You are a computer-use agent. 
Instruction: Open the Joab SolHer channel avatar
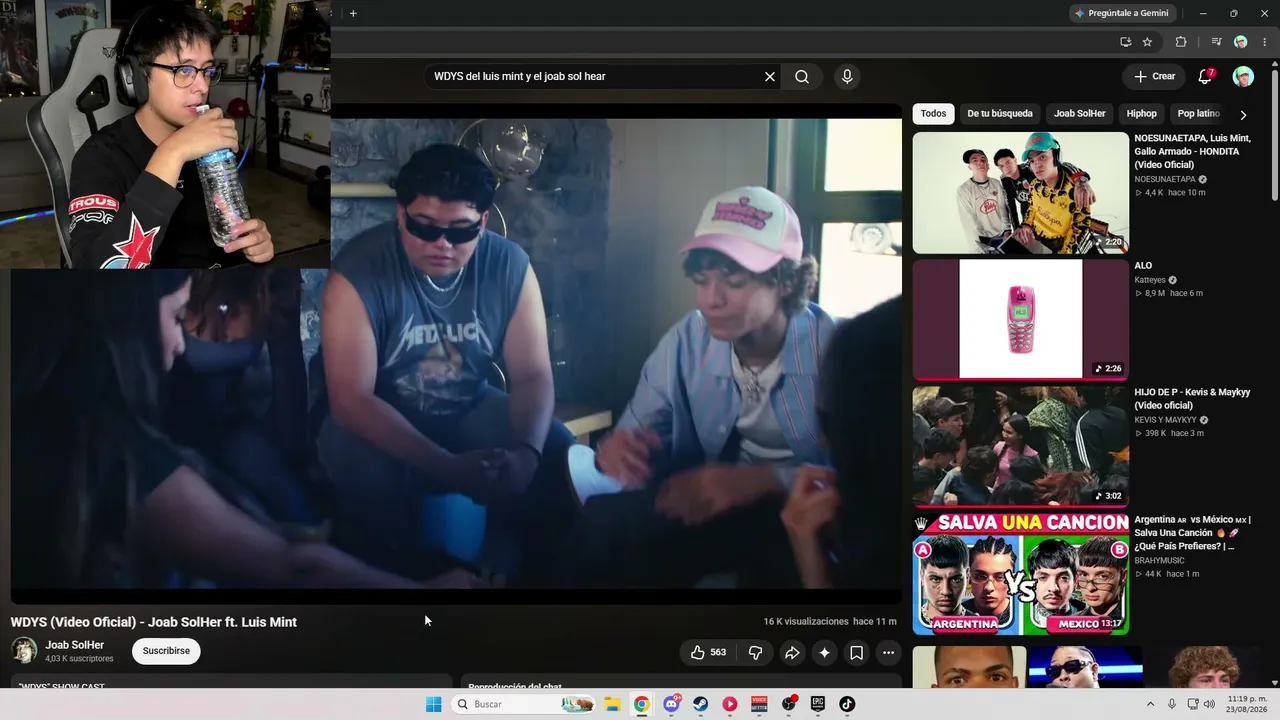pyautogui.click(x=24, y=651)
